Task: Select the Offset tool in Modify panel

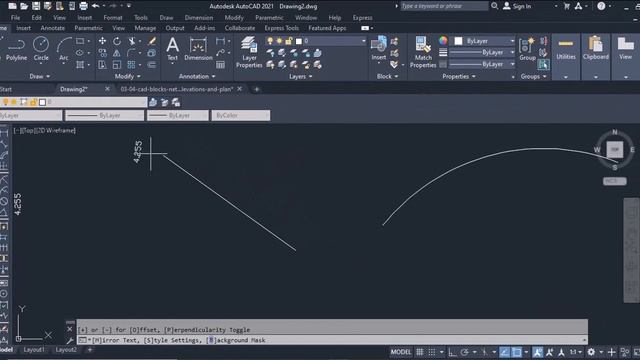Action: coord(152,64)
